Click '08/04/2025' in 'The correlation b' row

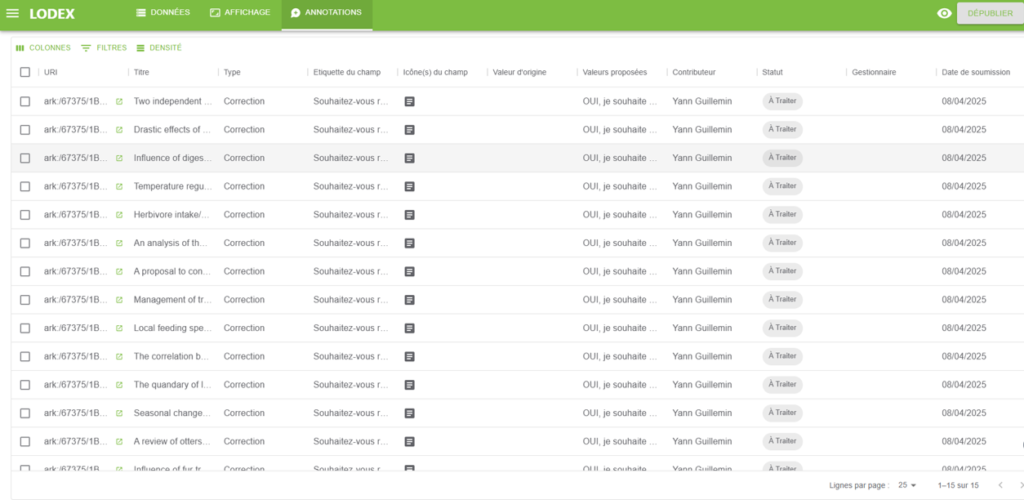pos(964,357)
